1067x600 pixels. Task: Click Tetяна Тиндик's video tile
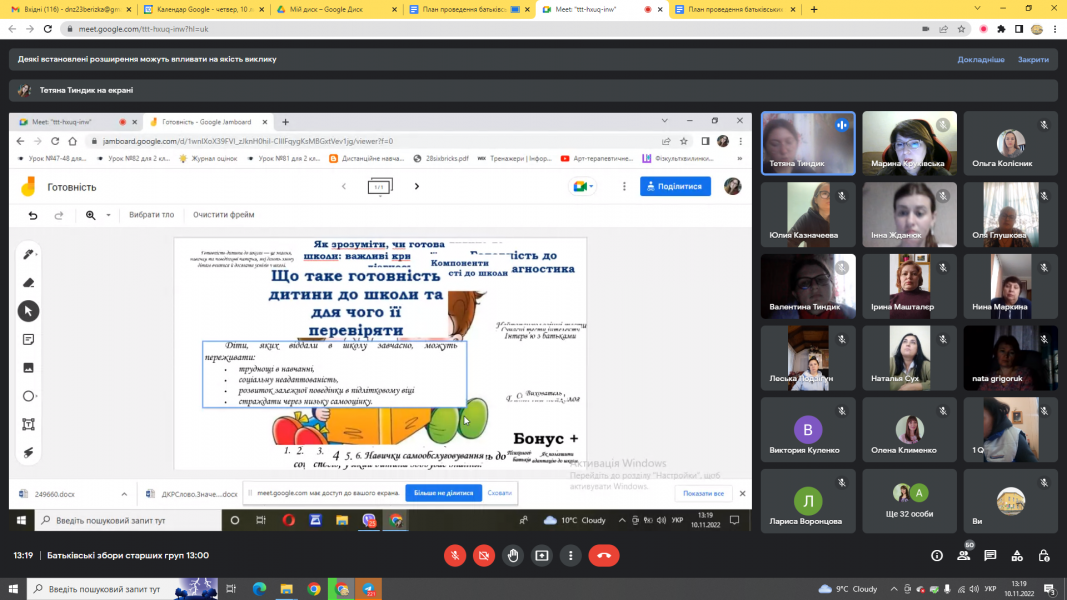pos(808,143)
